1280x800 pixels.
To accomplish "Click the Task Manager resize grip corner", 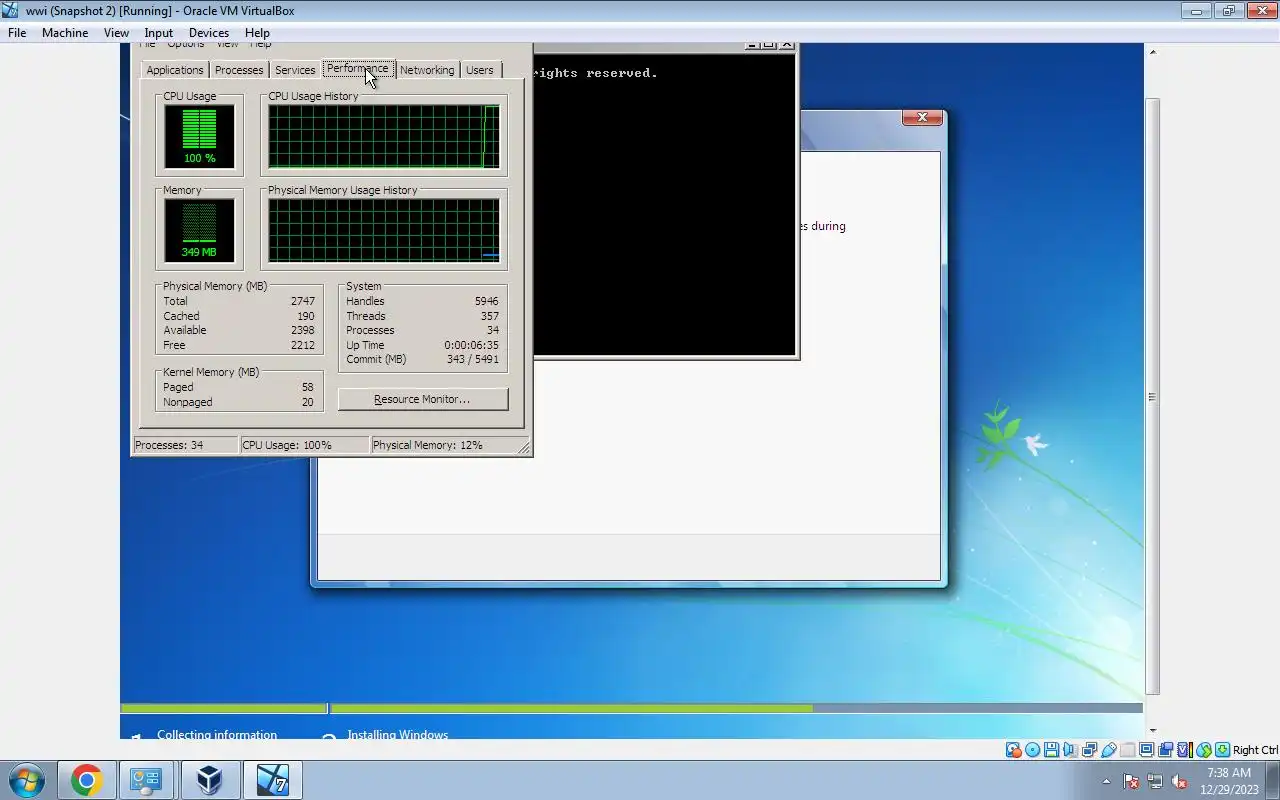I will (x=523, y=448).
